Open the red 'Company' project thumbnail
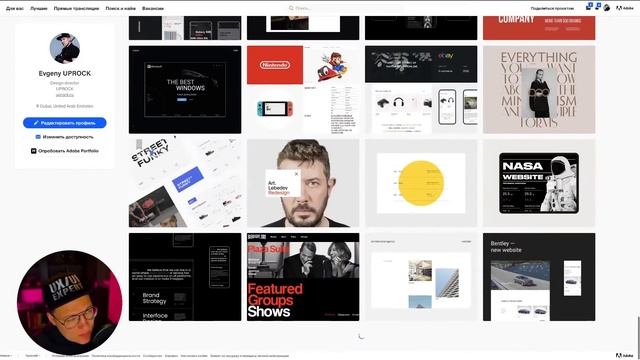This screenshot has width=640, height=360. coord(539,28)
